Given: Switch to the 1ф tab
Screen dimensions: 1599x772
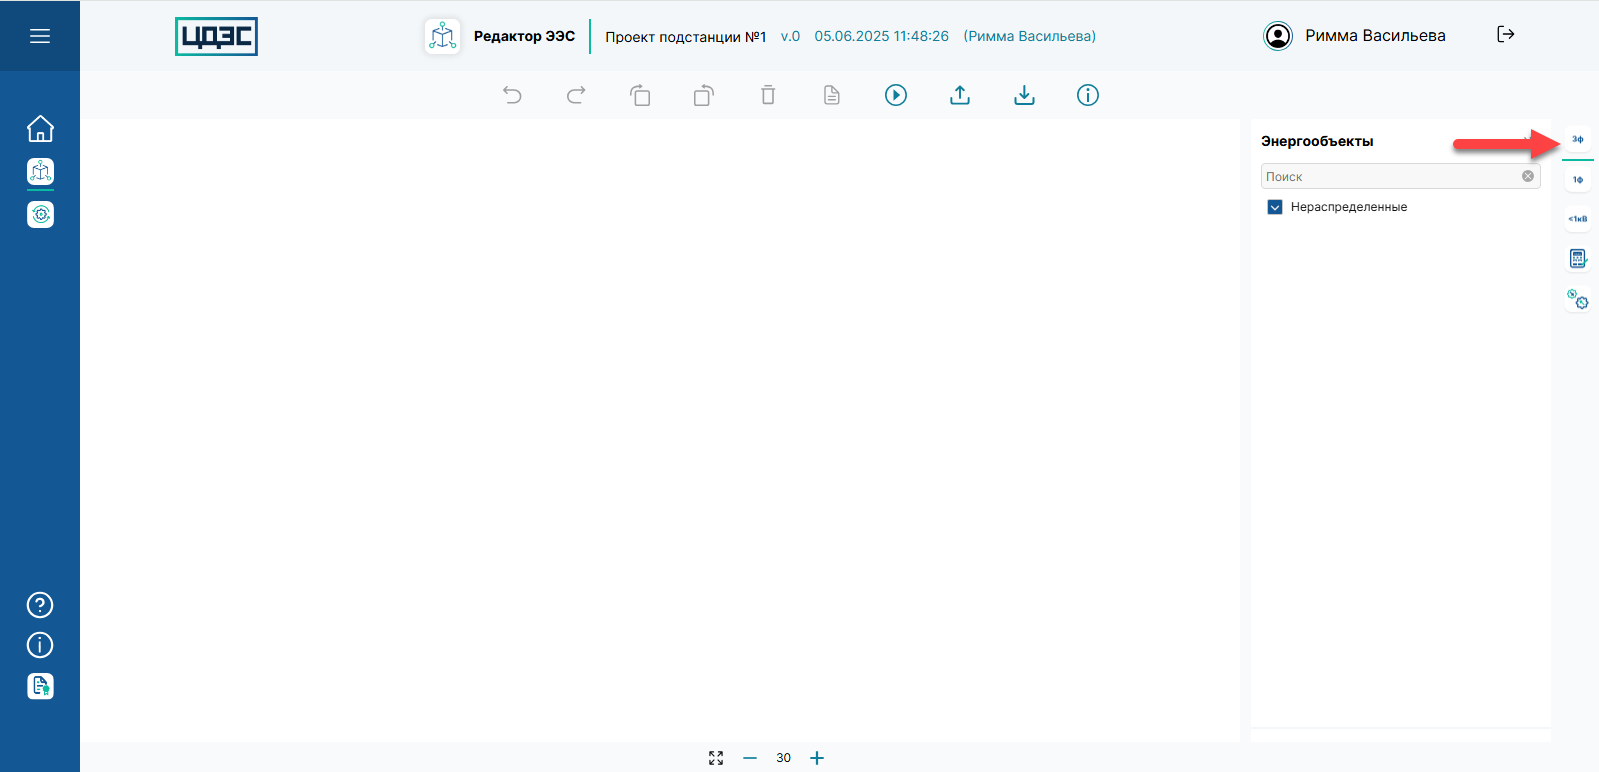Looking at the screenshot, I should point(1578,180).
